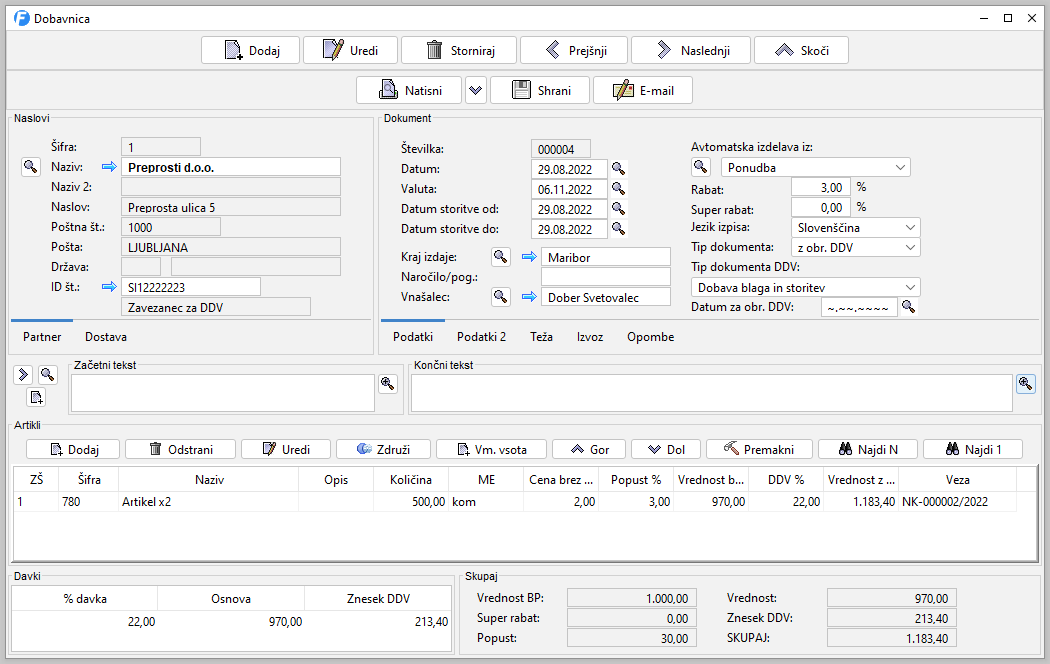Open partner lookup magnifier left of Naziv
Screen dimensions: 1050x664
[x=31, y=167]
